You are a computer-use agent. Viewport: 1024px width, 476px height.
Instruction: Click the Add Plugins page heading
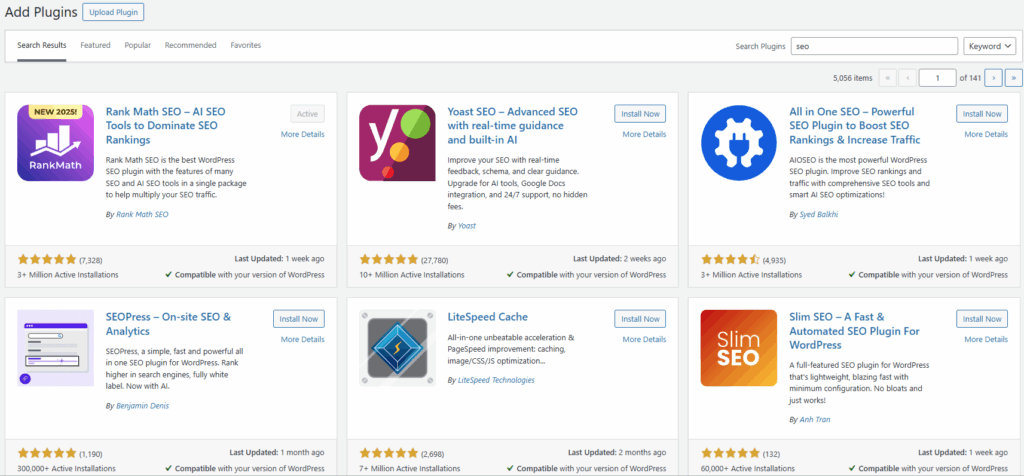coord(40,12)
